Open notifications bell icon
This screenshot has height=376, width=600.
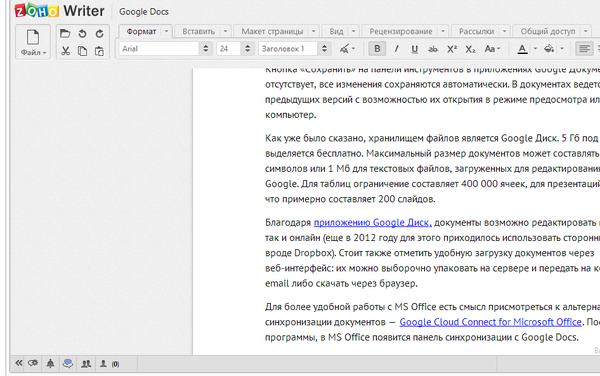click(x=50, y=363)
